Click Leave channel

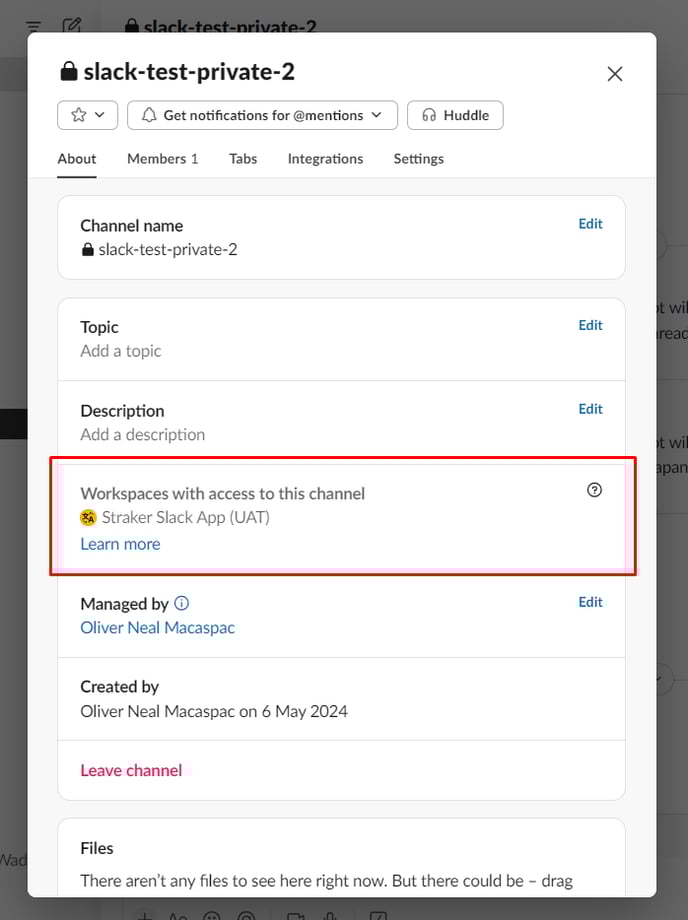click(131, 770)
